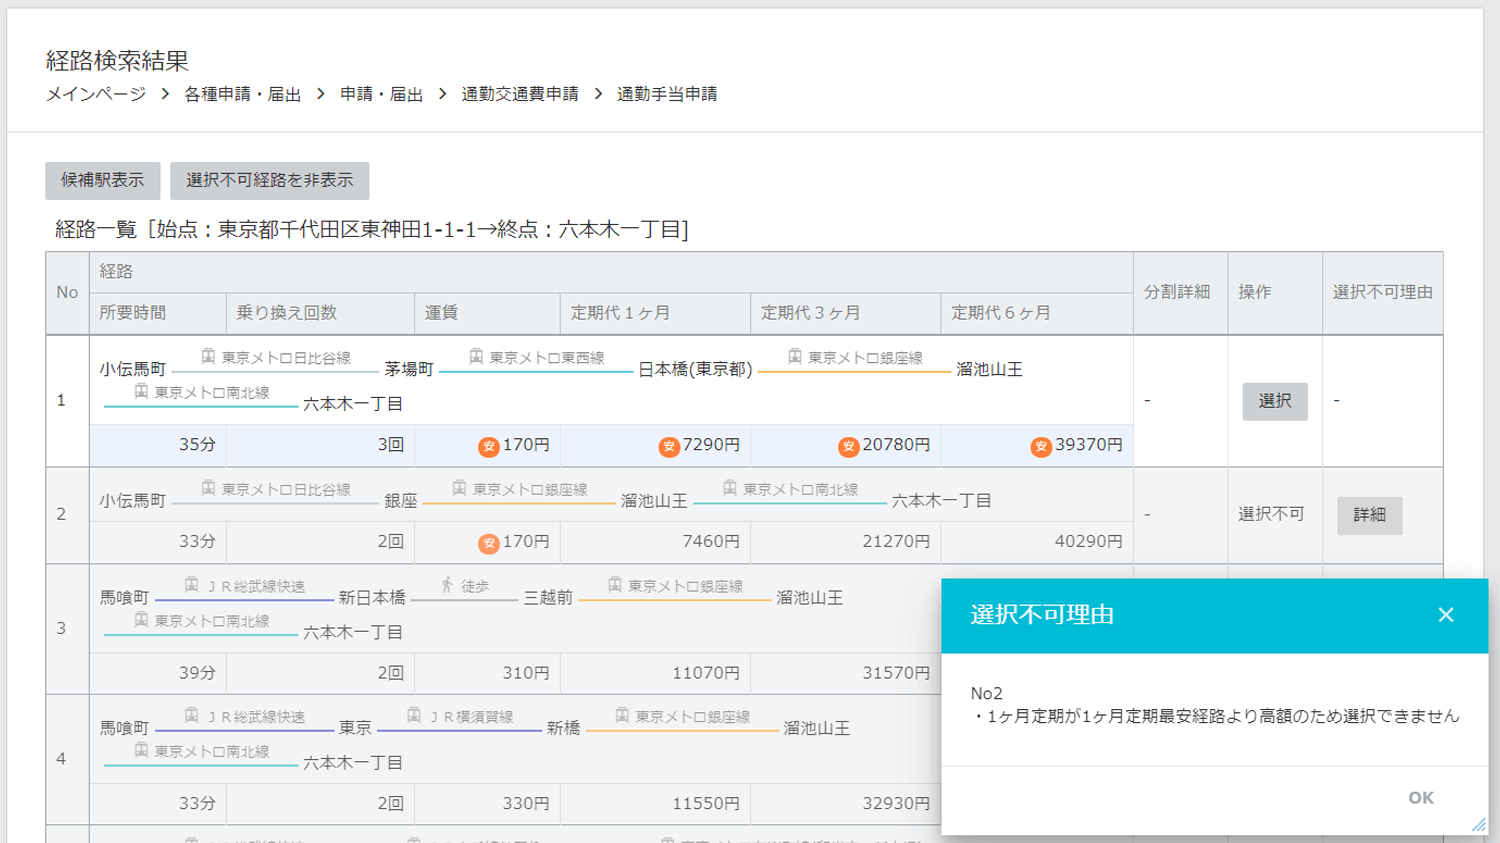This screenshot has width=1500, height=843.
Task: Click the 安 badge on the 170円 fare in route 1
Action: [487, 445]
